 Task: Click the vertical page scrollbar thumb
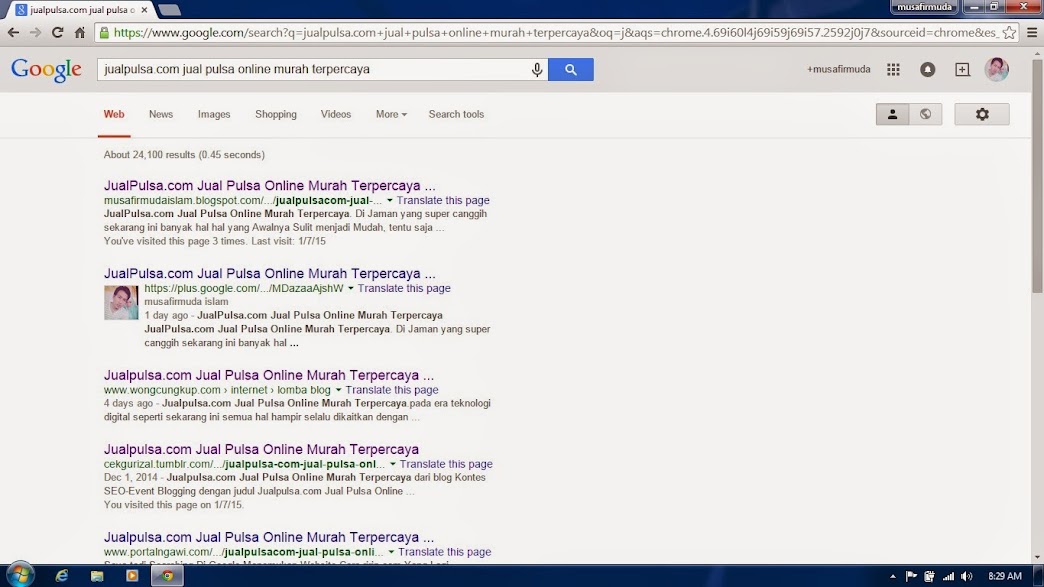pyautogui.click(x=1037, y=176)
